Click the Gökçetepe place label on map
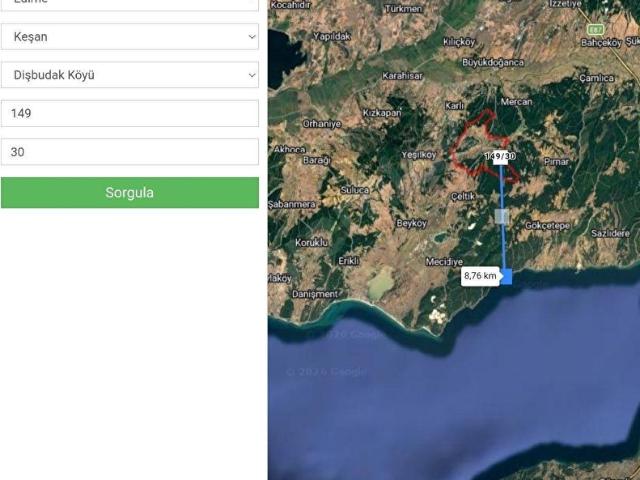The height and width of the screenshot is (480, 640). tap(548, 226)
